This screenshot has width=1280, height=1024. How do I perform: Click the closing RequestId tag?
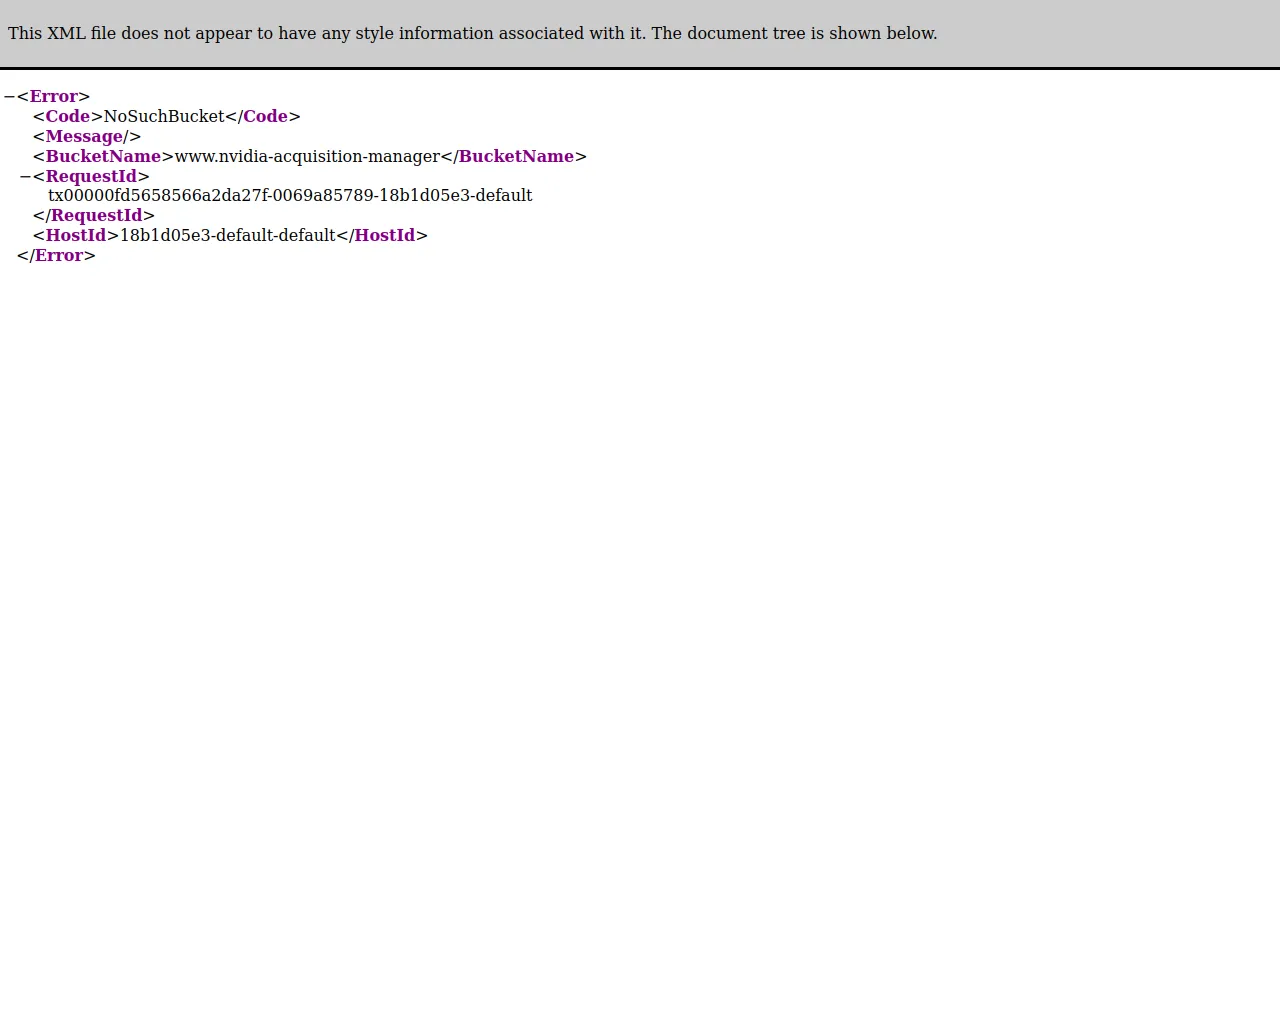click(94, 216)
